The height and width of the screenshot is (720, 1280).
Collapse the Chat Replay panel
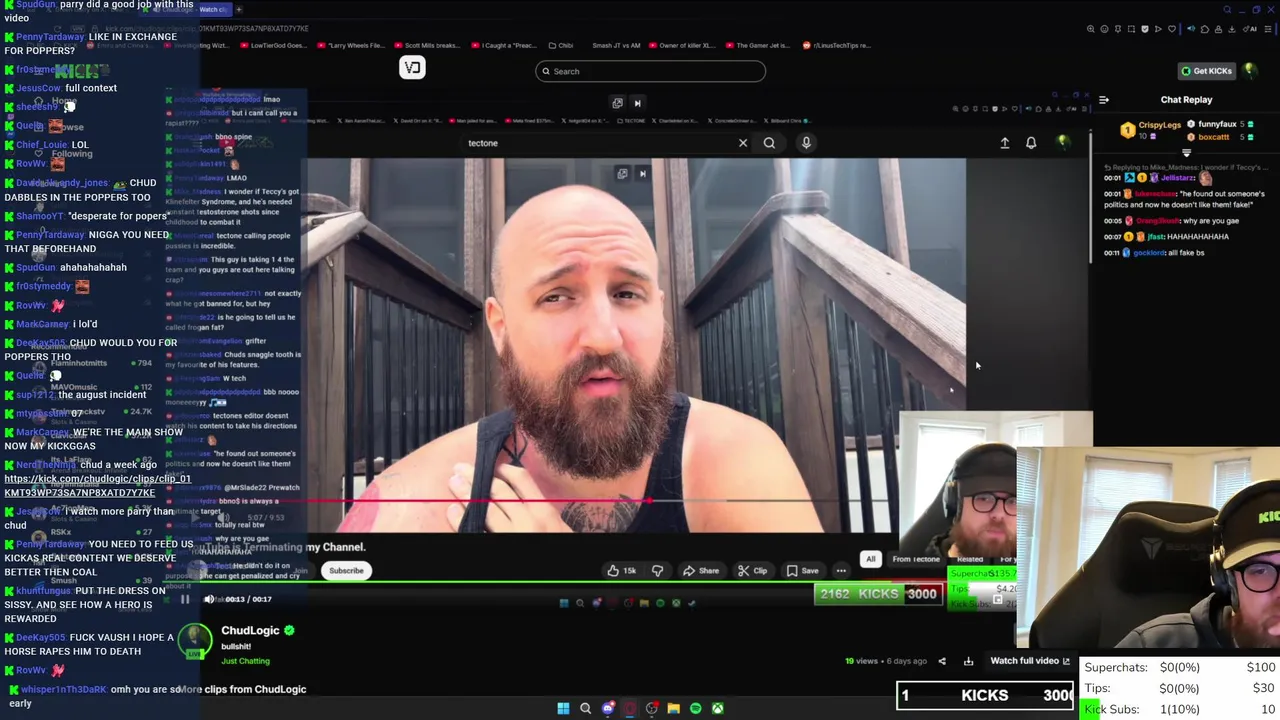[1104, 100]
